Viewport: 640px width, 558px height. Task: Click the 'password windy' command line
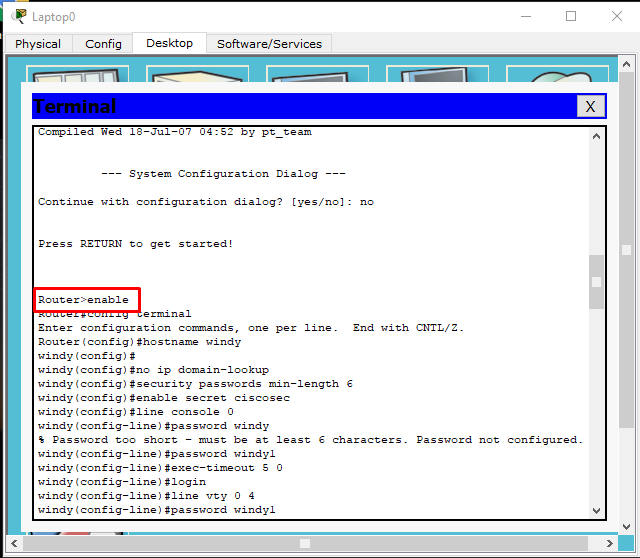153,426
